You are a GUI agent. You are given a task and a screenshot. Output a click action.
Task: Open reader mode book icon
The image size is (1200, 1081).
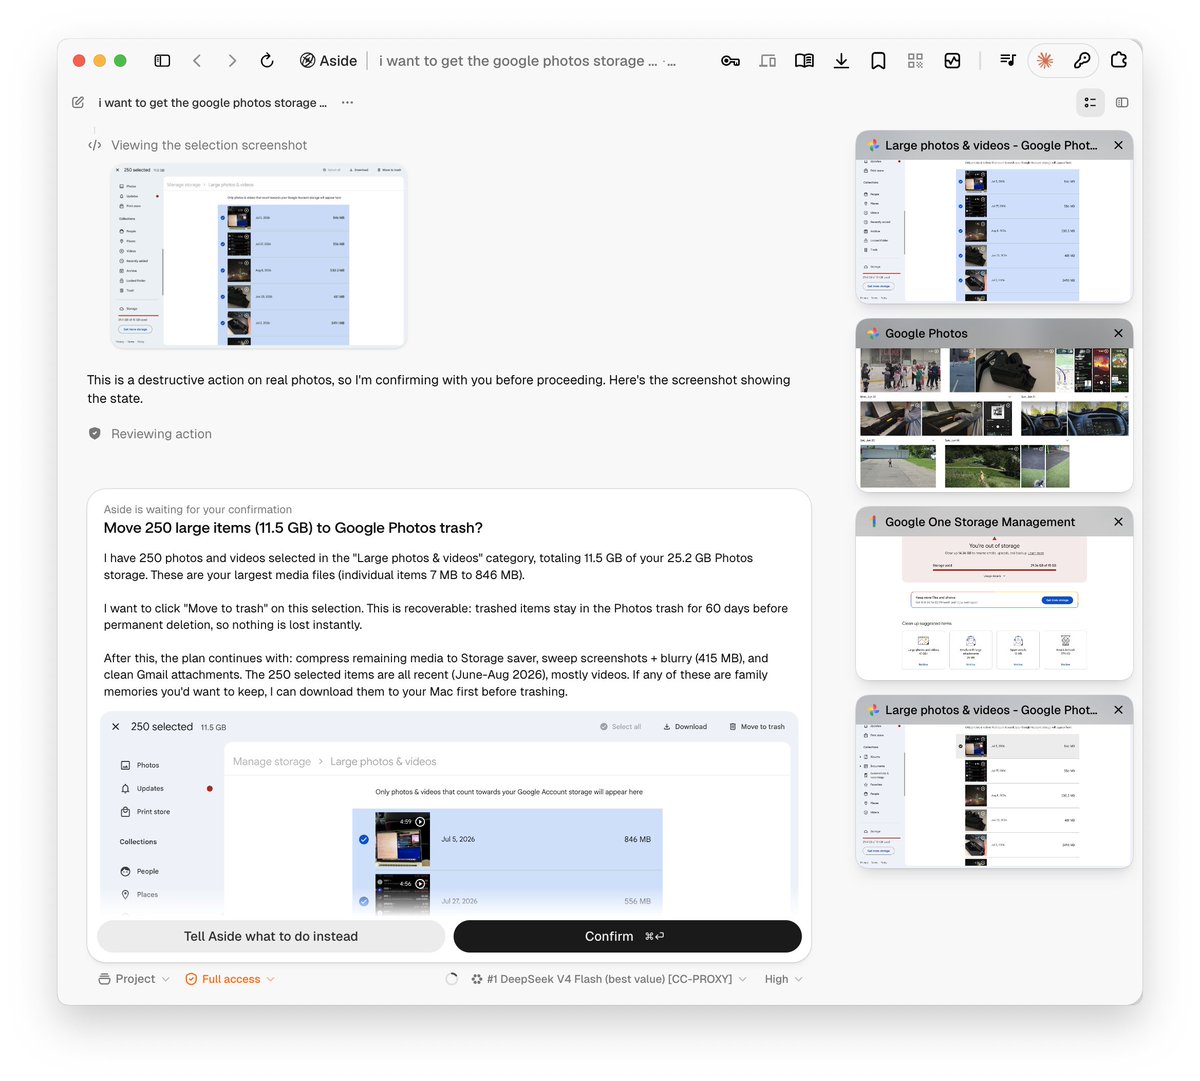(804, 61)
